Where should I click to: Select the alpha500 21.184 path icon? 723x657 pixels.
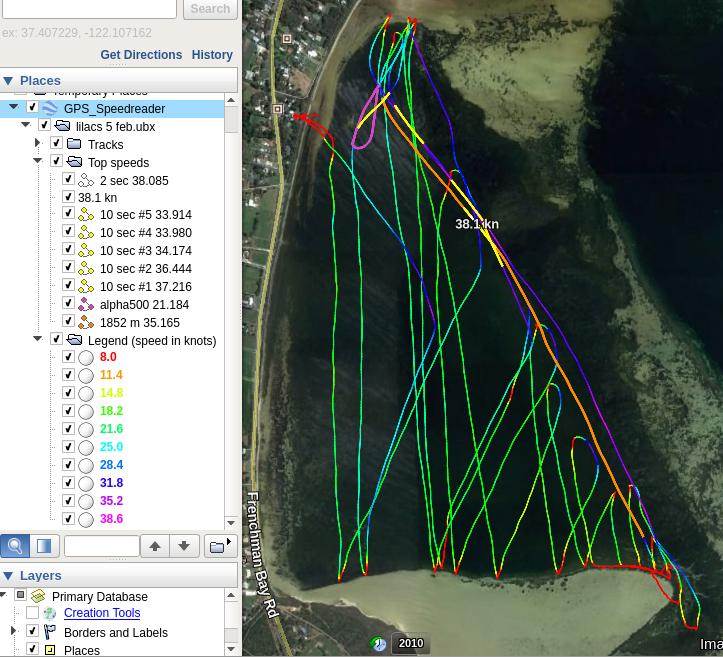(86, 305)
